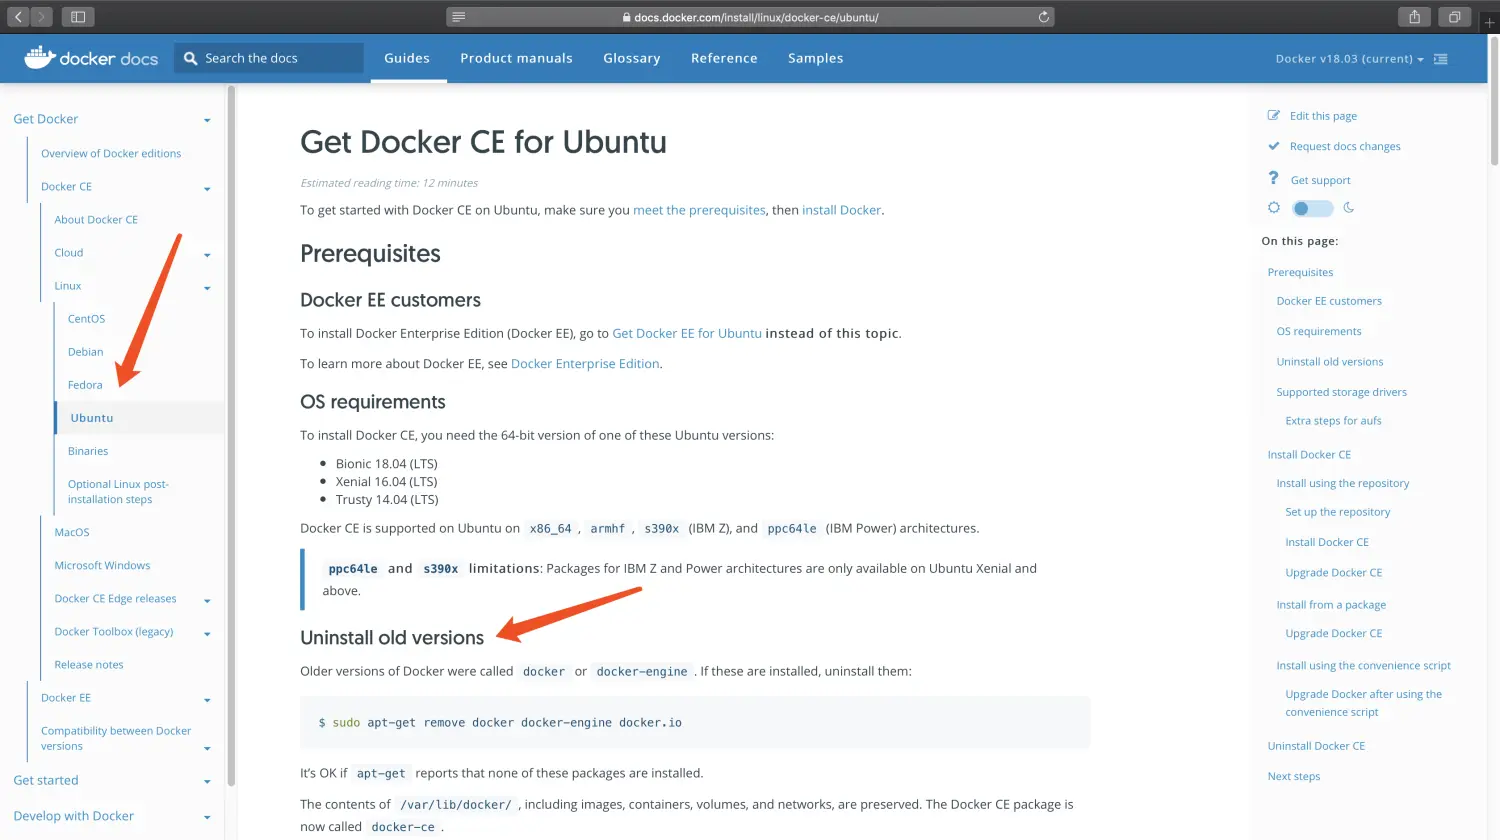Expand Docker Toolbox (legacy) arrow
The width and height of the screenshot is (1500, 840).
tap(207, 634)
